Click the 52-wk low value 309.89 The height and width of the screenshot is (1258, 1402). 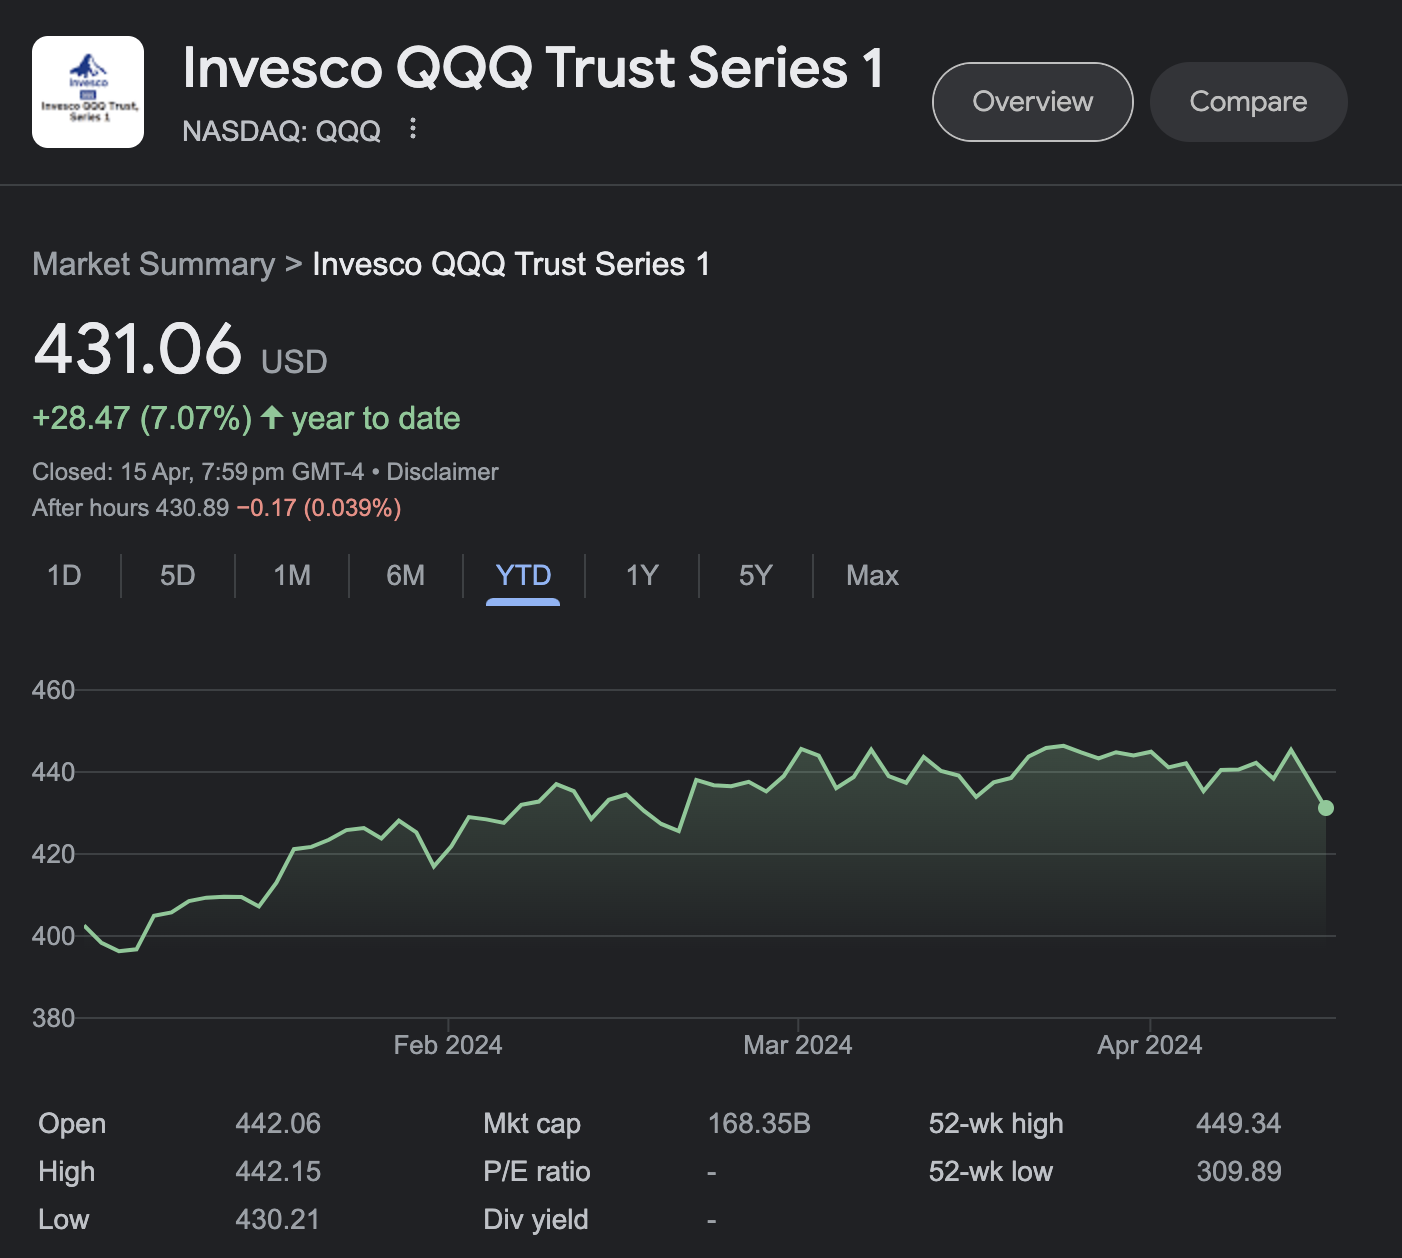(1238, 1172)
